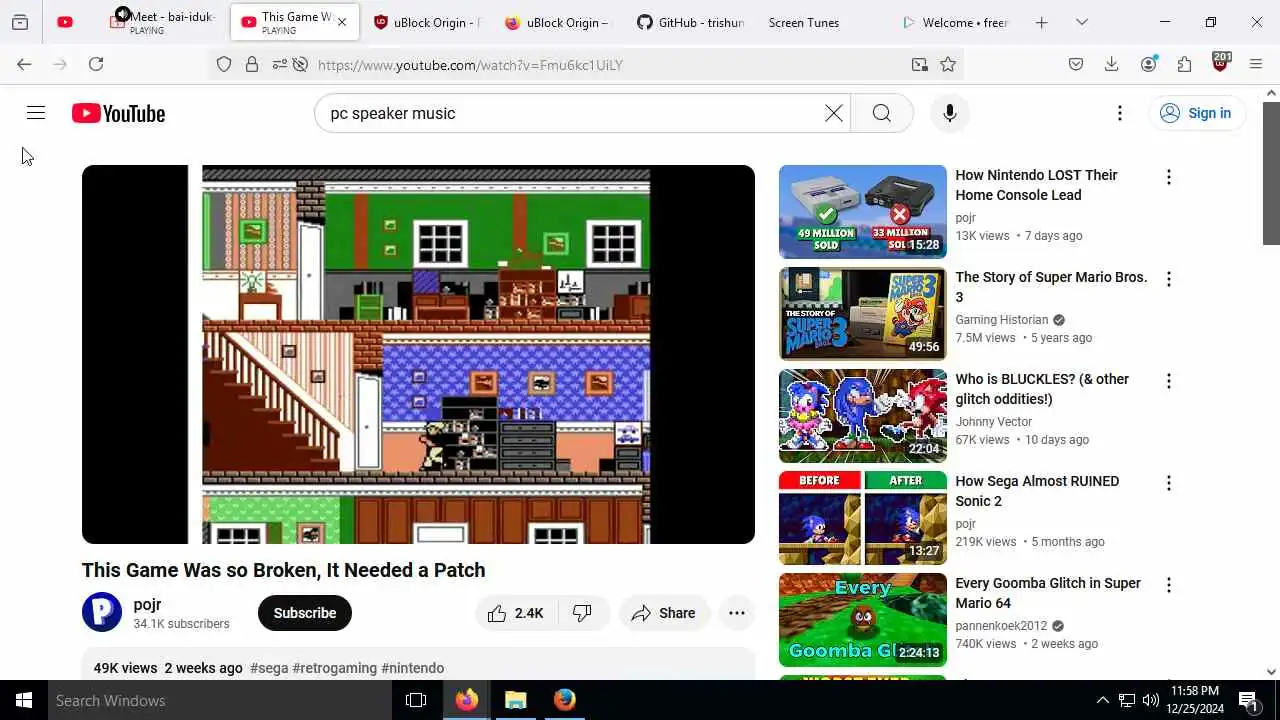Mute the Meet tab audio icon
Screen dimensions: 1280x720
[122, 14]
